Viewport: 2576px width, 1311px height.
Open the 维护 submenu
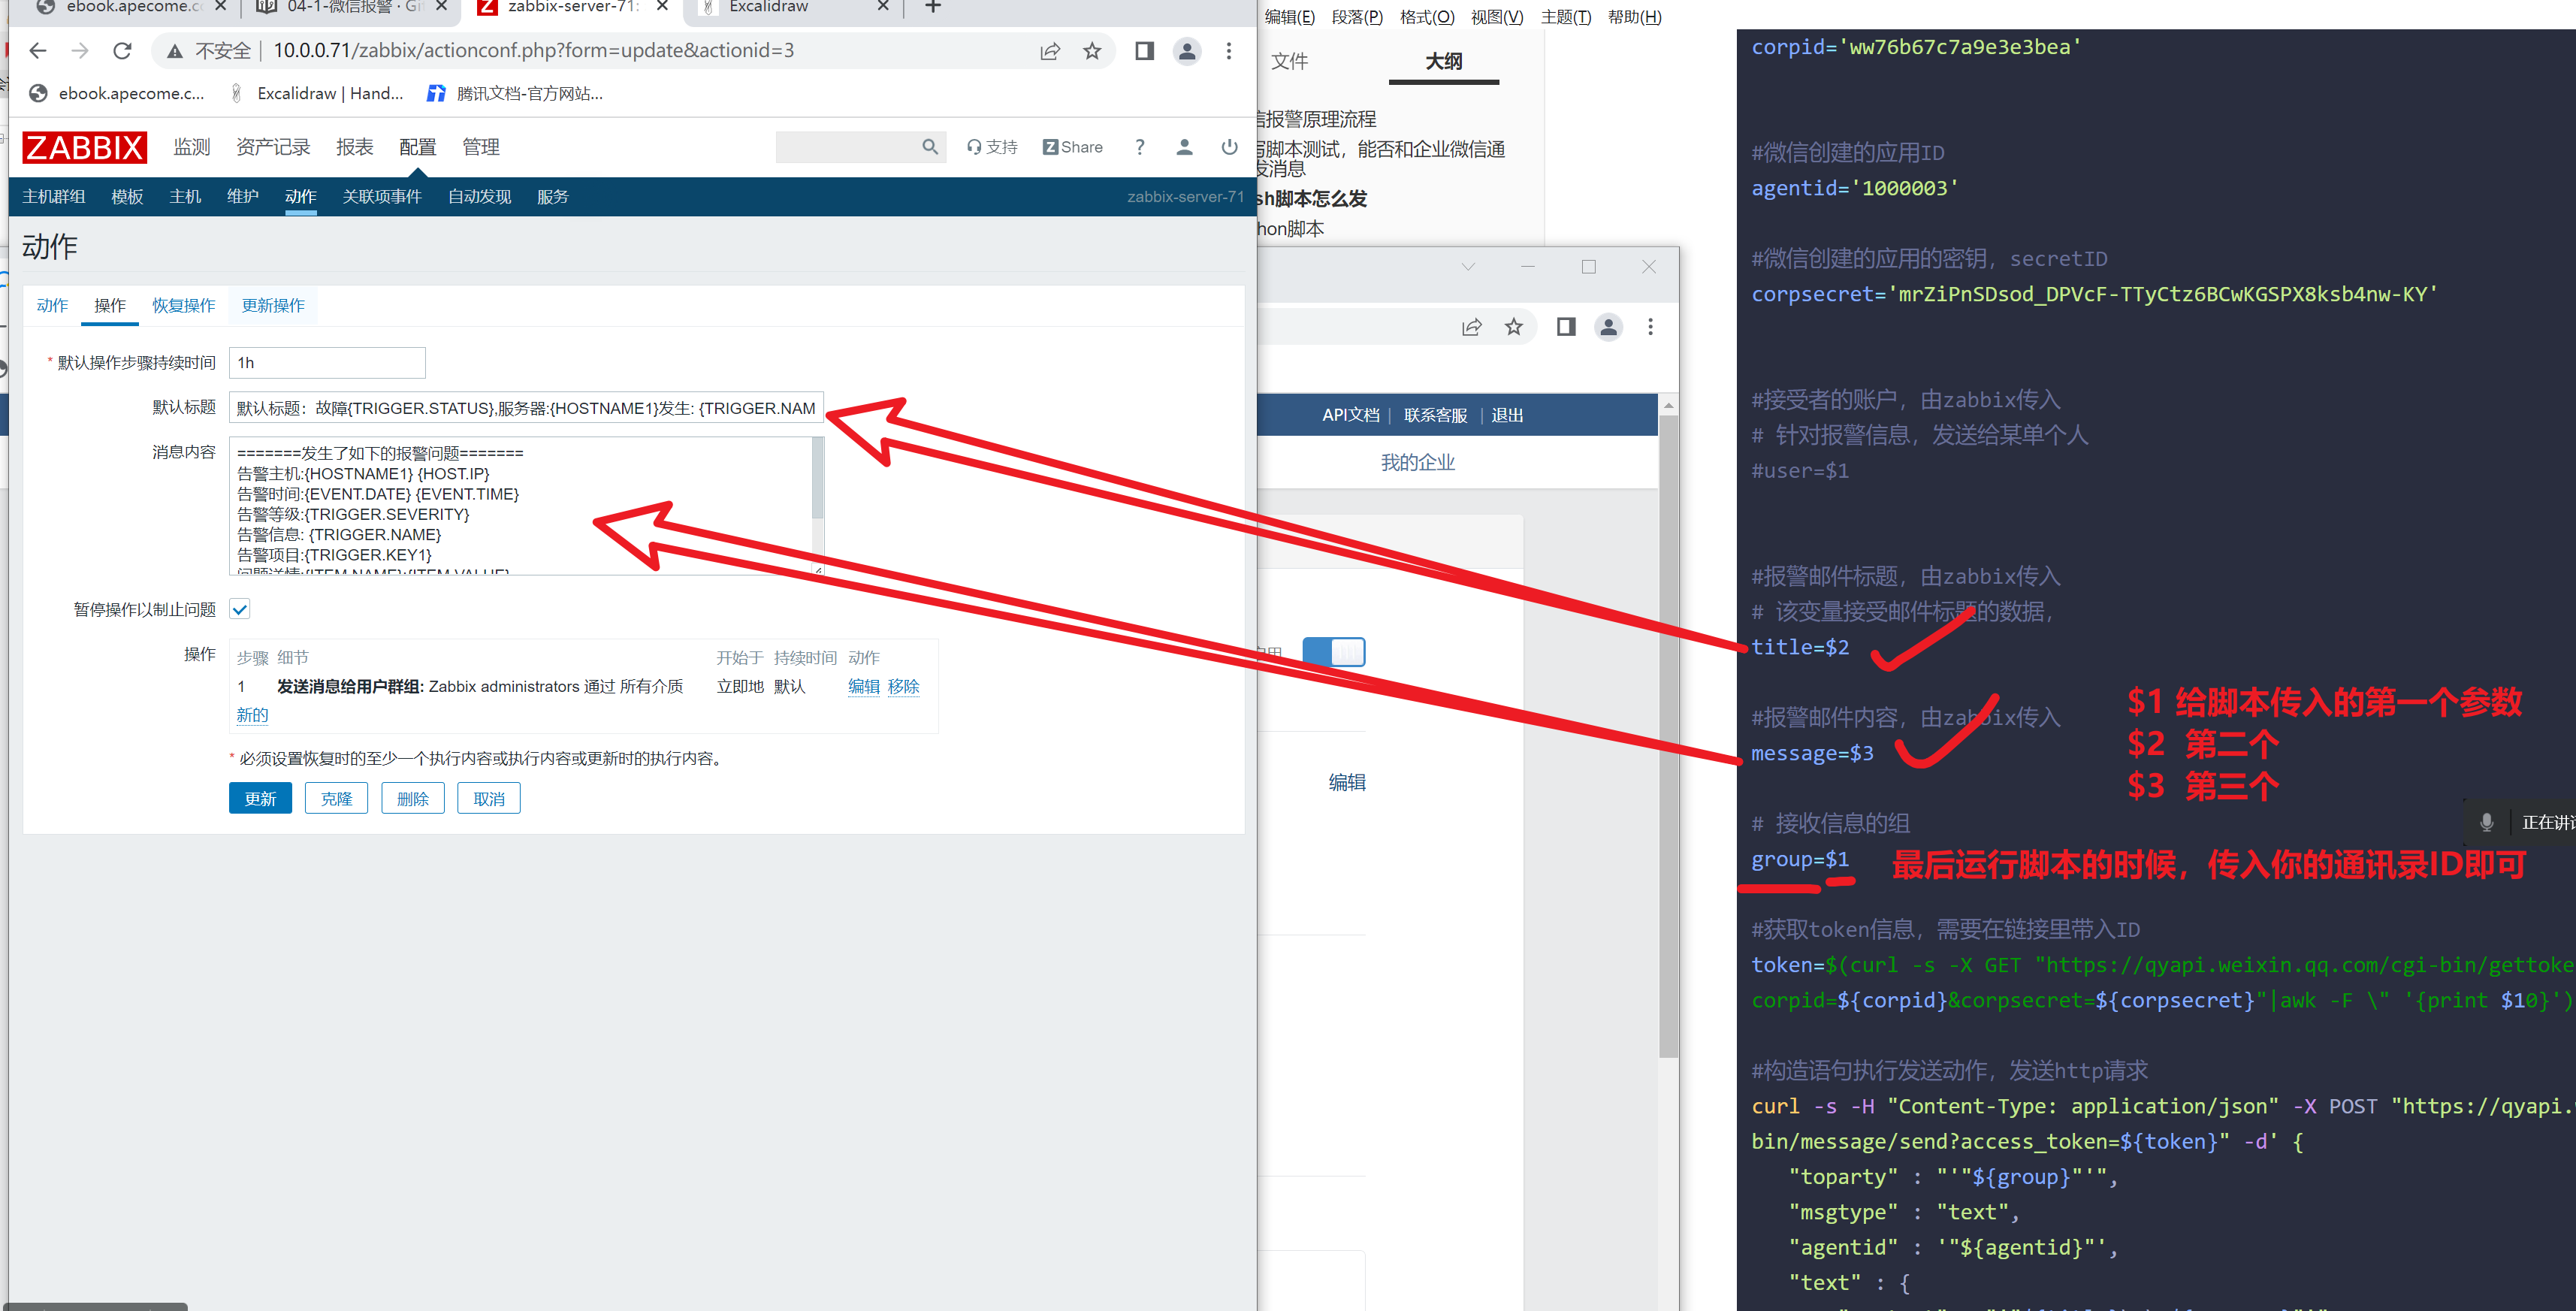point(243,197)
